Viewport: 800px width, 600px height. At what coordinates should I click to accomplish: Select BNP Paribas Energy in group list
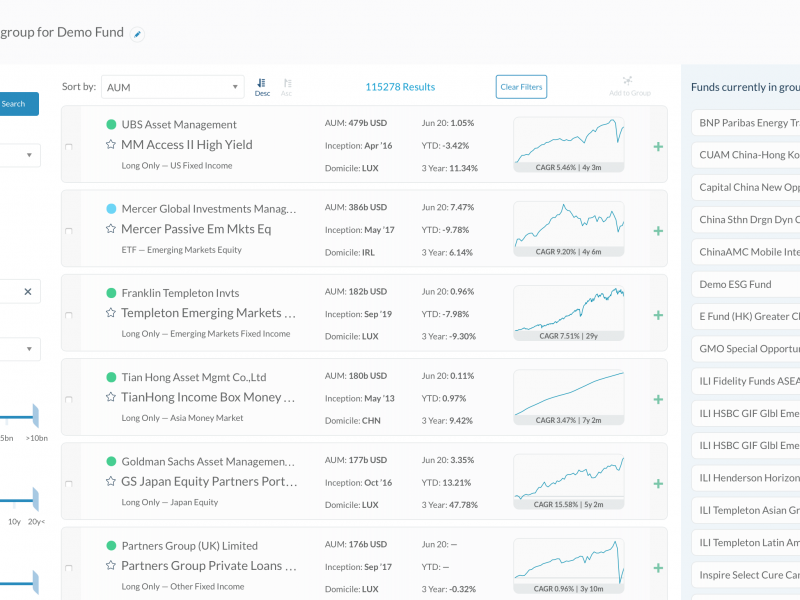tap(746, 123)
